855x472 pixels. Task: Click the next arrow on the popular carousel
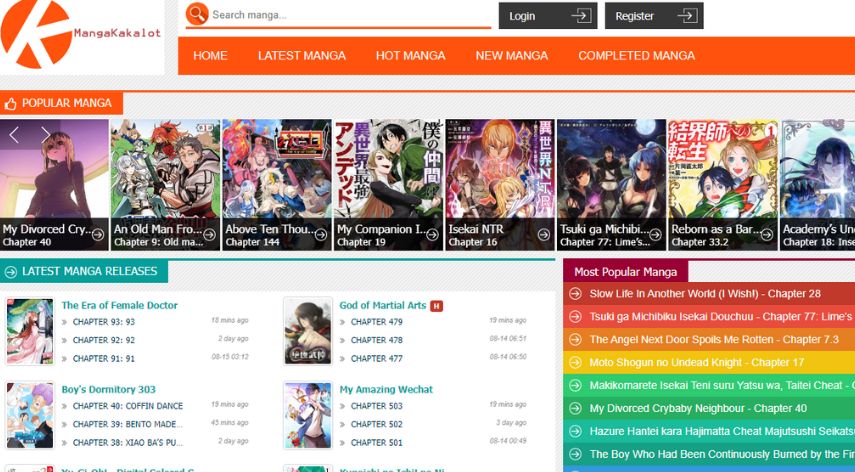point(45,135)
